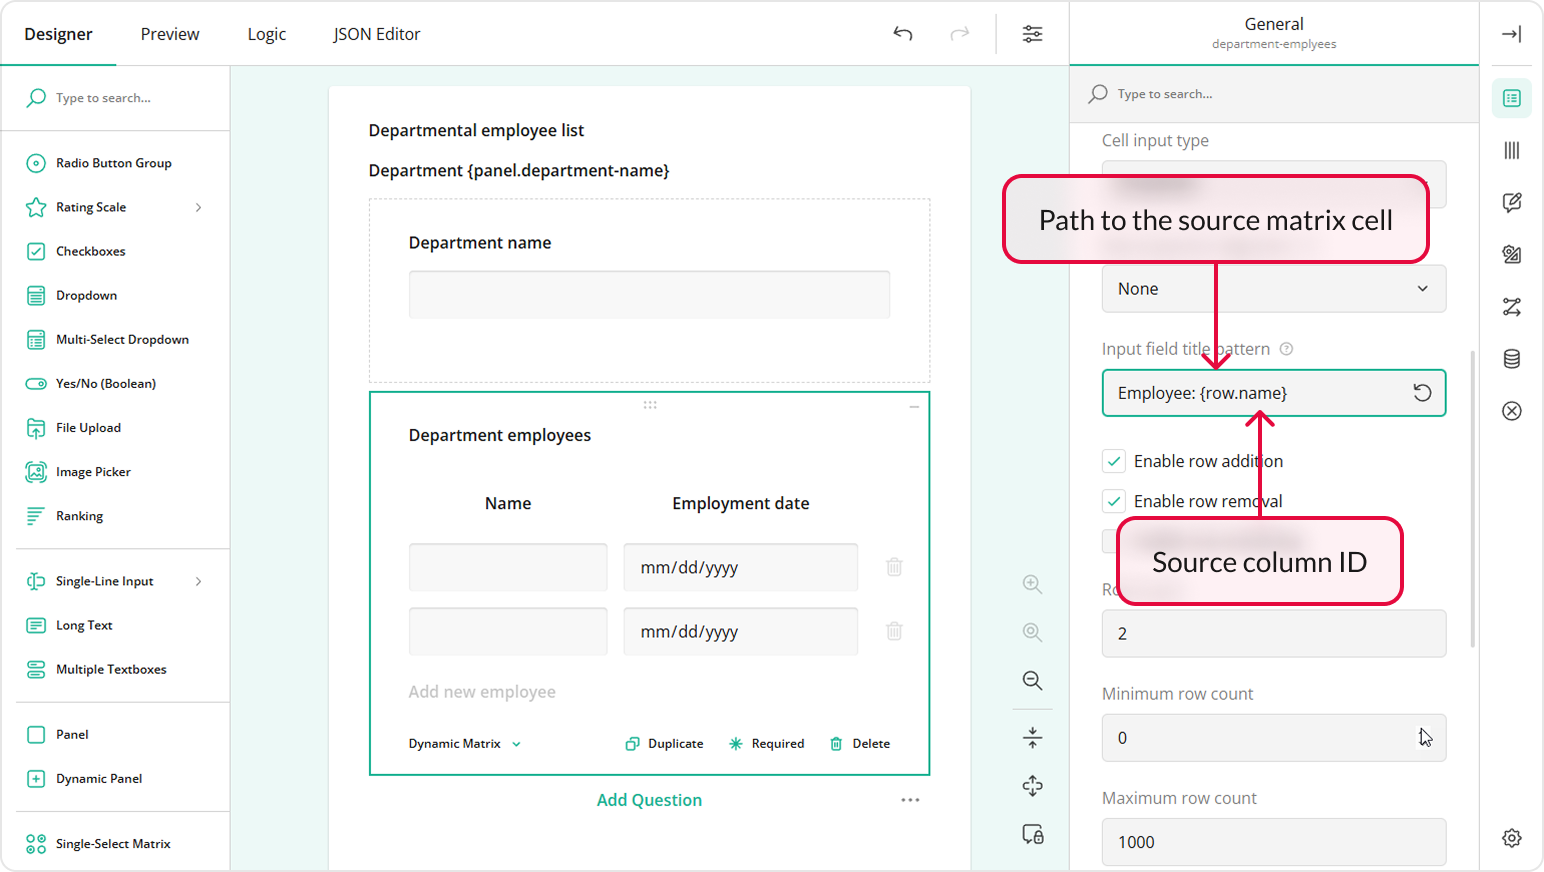Click the Add Question button

[649, 799]
